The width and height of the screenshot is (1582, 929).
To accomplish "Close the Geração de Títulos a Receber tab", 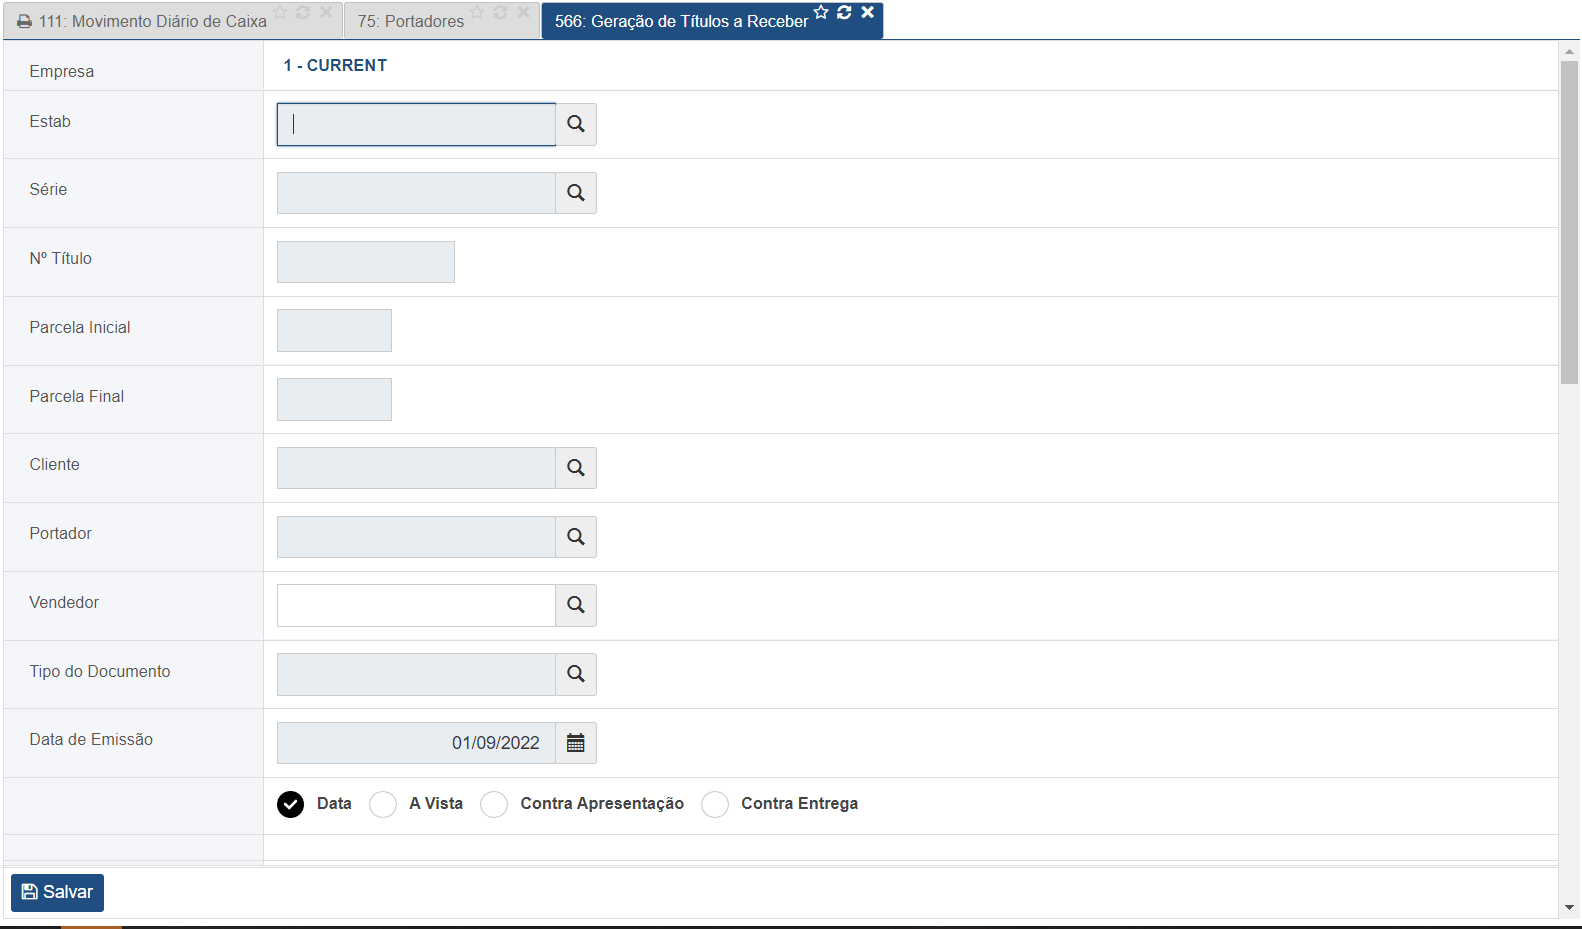I will 868,12.
